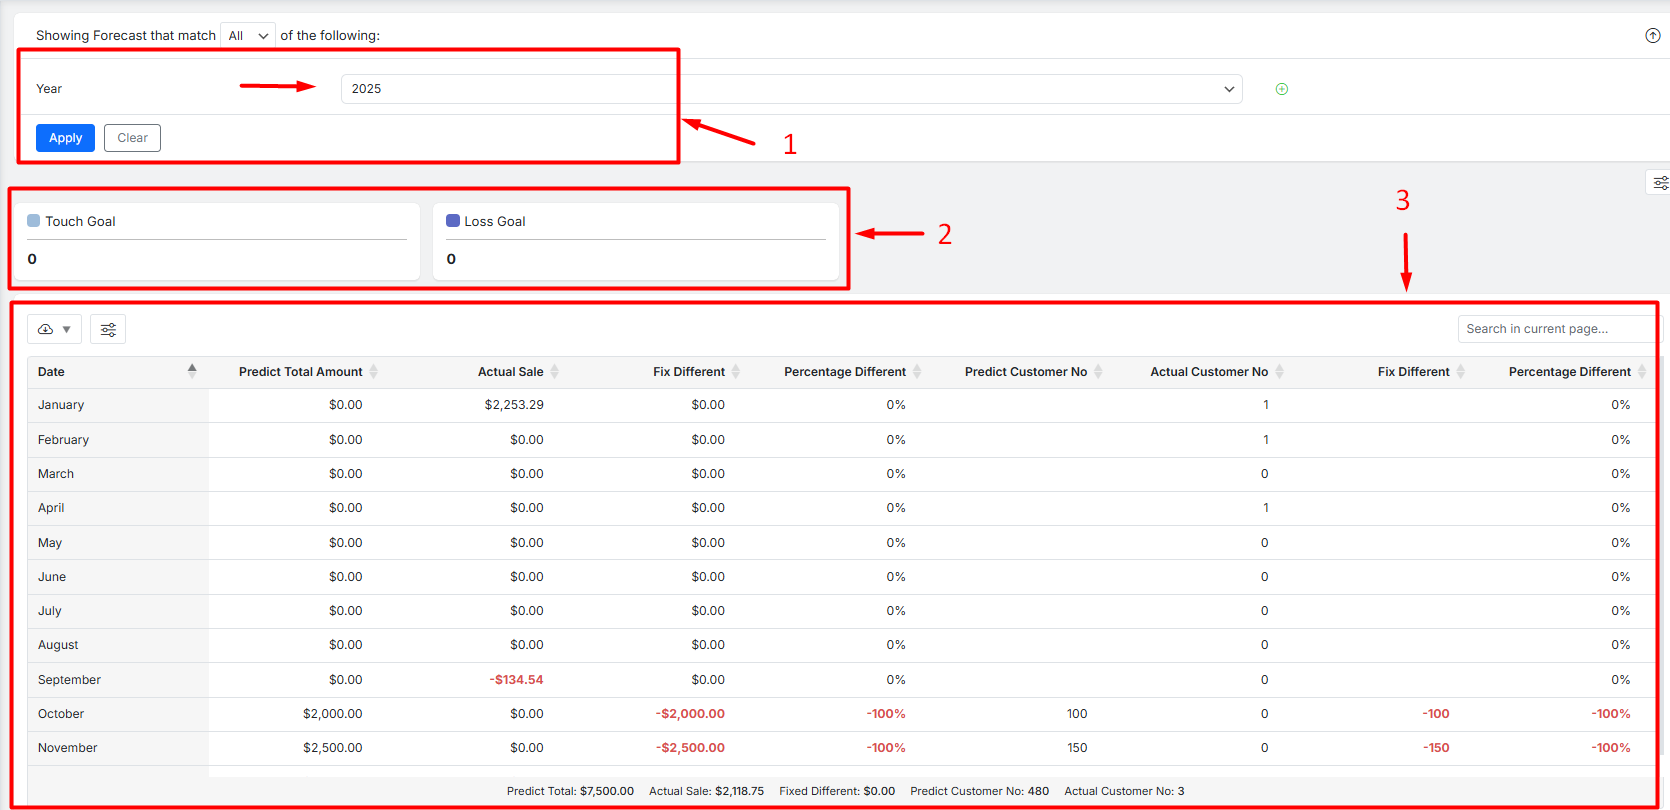The height and width of the screenshot is (810, 1670).
Task: Click the first Fix Different column header
Action: [688, 372]
